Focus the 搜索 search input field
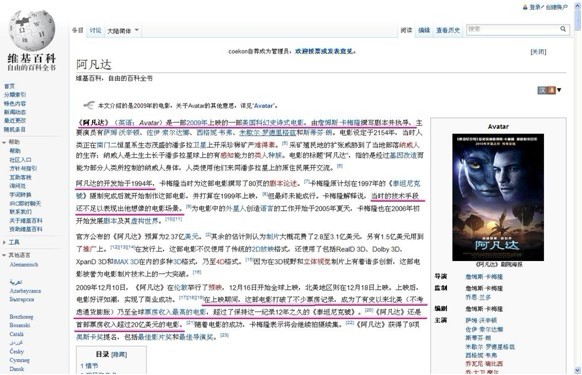The height and width of the screenshot is (375, 582). (x=512, y=29)
